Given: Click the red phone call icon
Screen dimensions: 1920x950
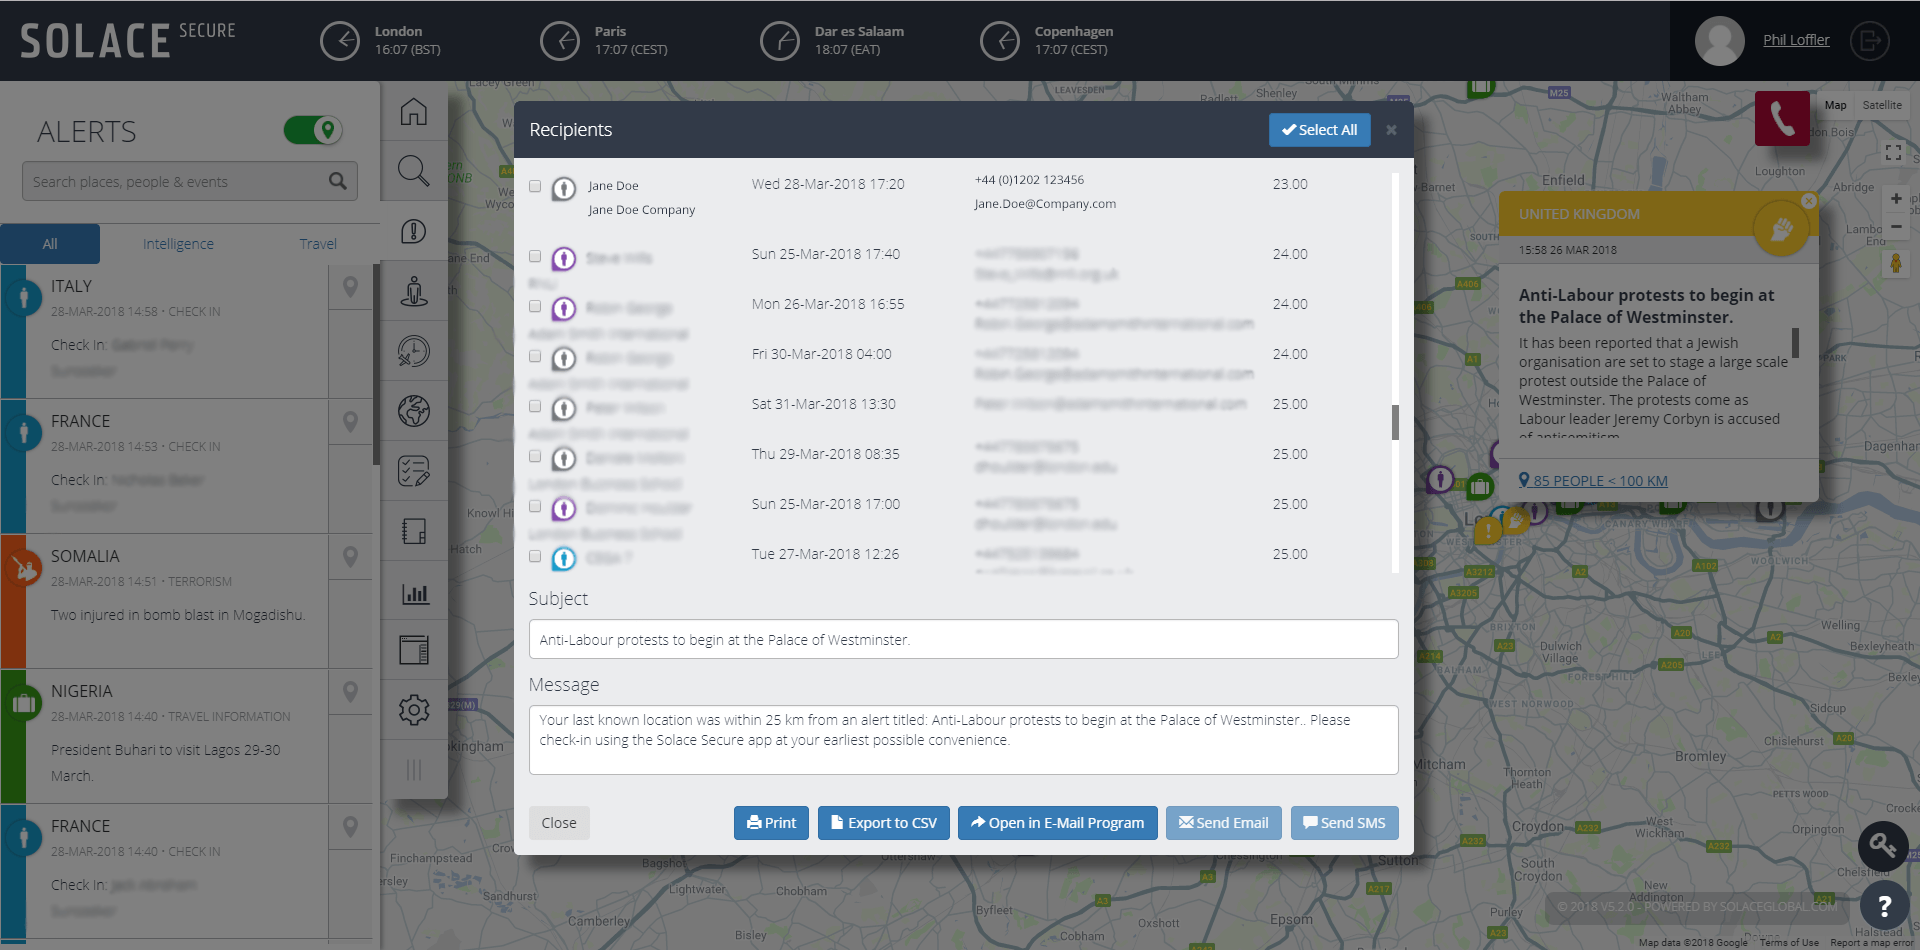Looking at the screenshot, I should click(1782, 118).
